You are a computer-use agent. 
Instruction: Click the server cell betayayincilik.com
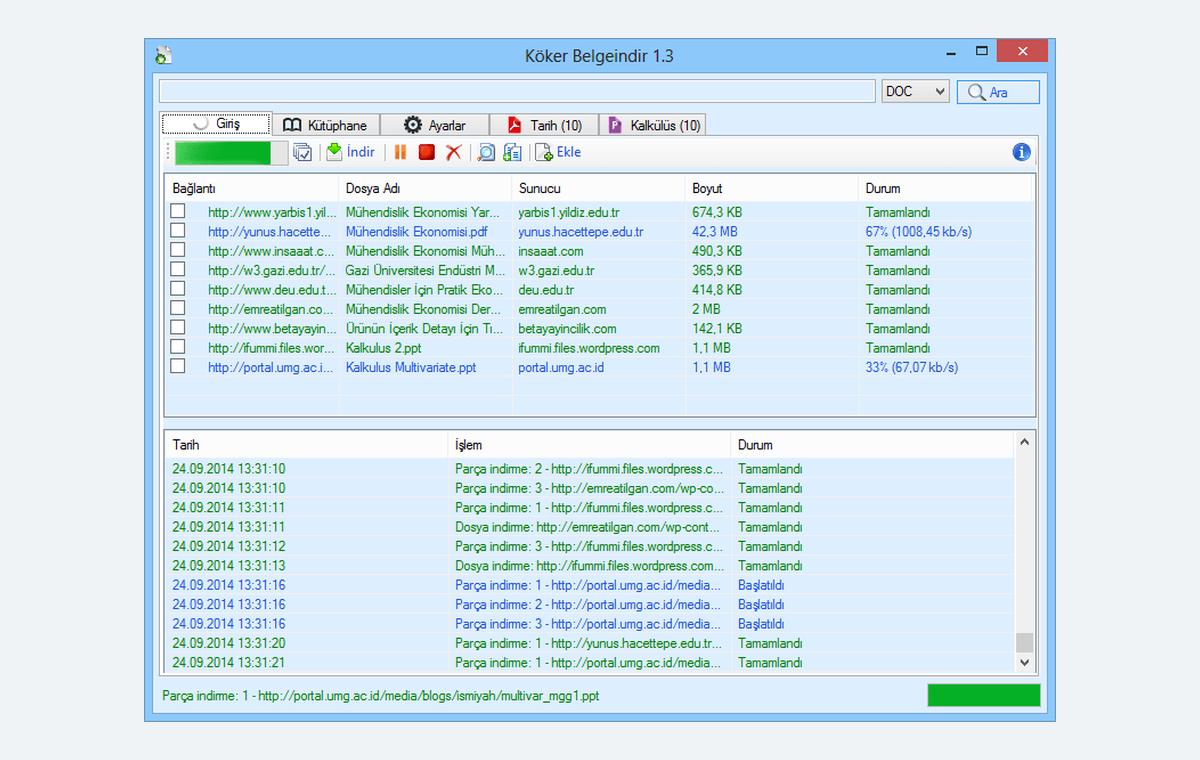tap(567, 328)
